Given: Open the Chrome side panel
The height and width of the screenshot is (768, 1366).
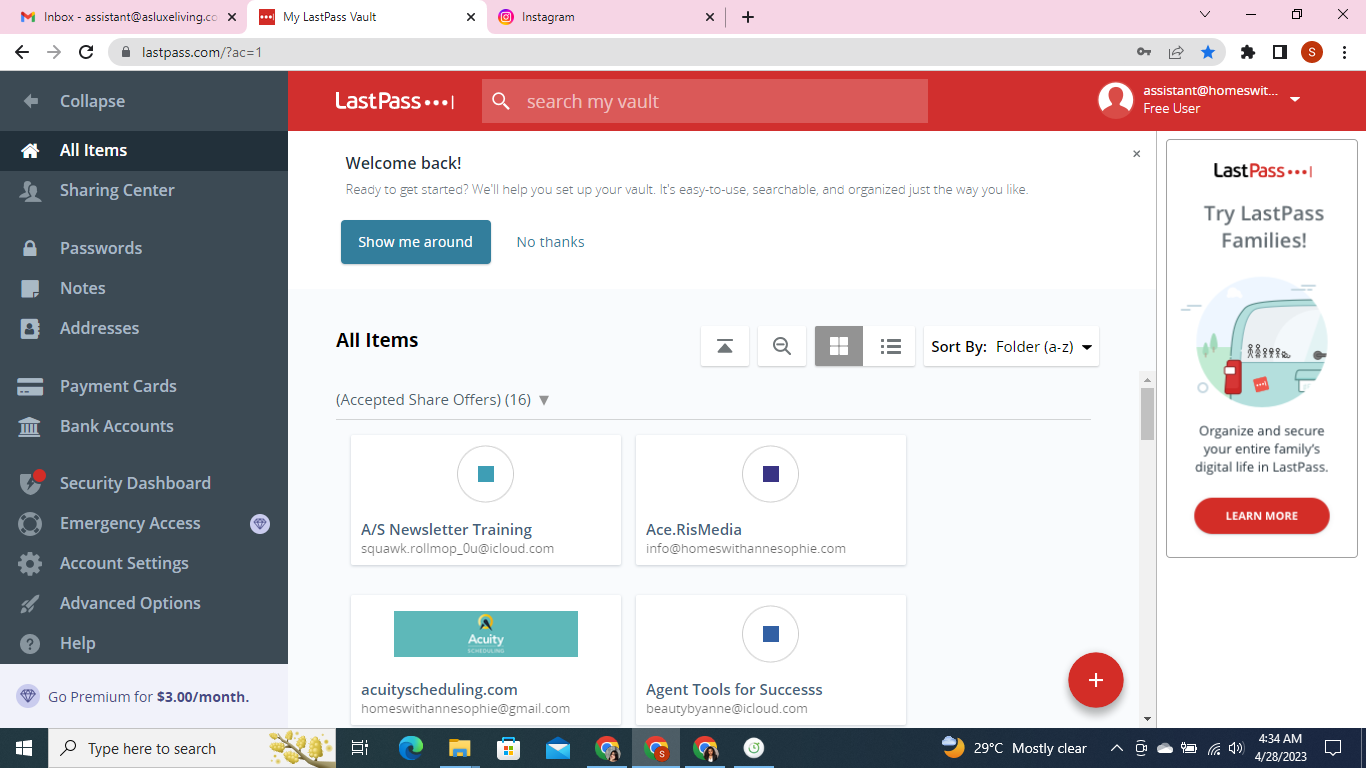Looking at the screenshot, I should click(x=1280, y=52).
